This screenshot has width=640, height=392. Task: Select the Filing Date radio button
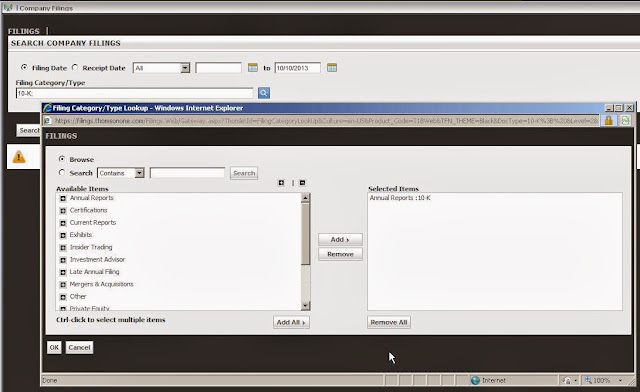(x=24, y=67)
